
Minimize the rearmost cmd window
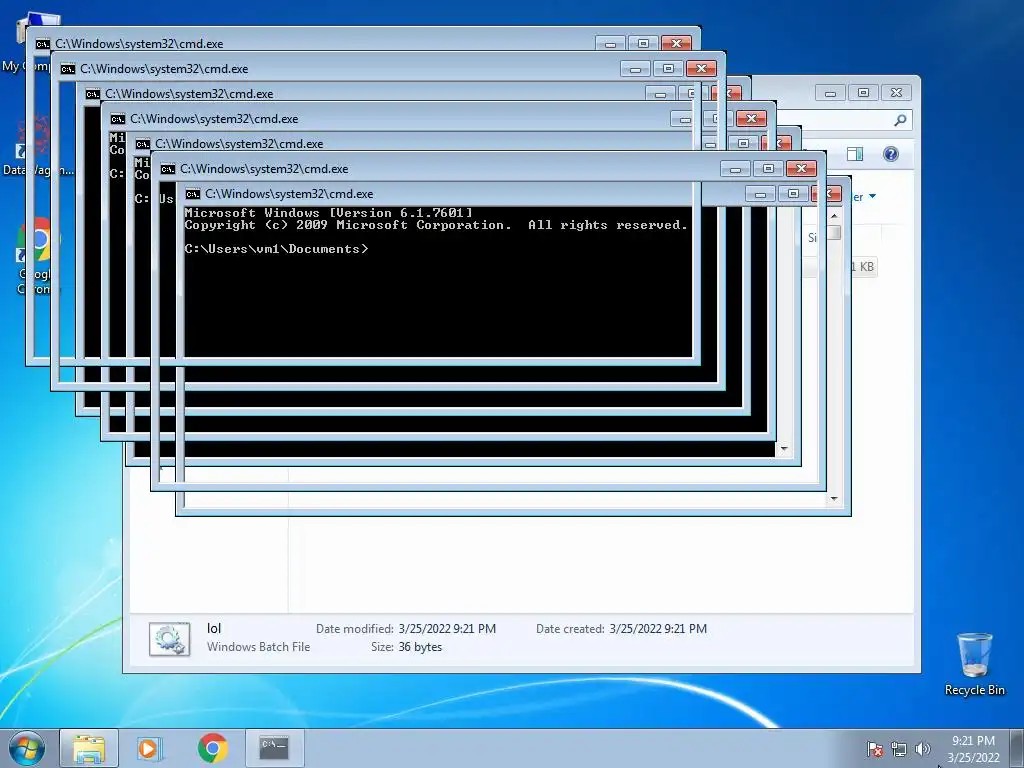pos(610,44)
